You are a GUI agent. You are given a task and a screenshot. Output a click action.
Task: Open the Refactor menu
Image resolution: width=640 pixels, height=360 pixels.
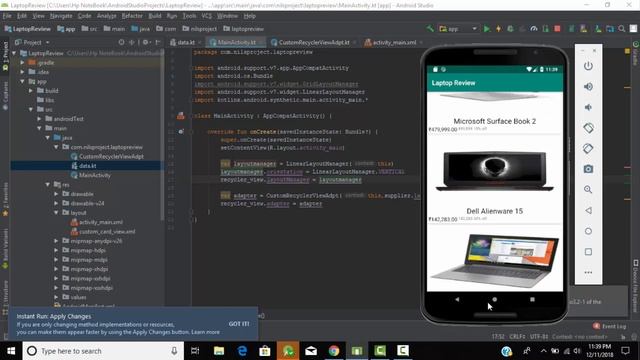pyautogui.click(x=132, y=16)
